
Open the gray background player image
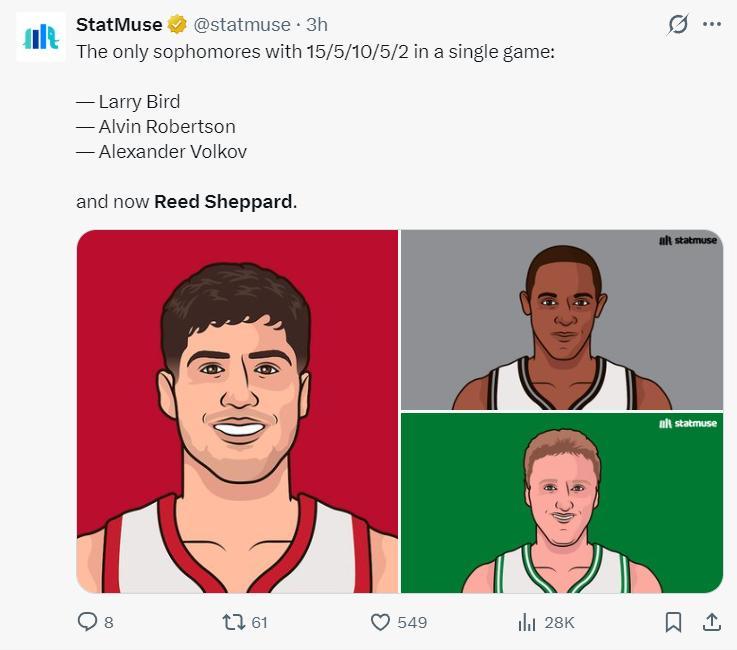coord(561,320)
